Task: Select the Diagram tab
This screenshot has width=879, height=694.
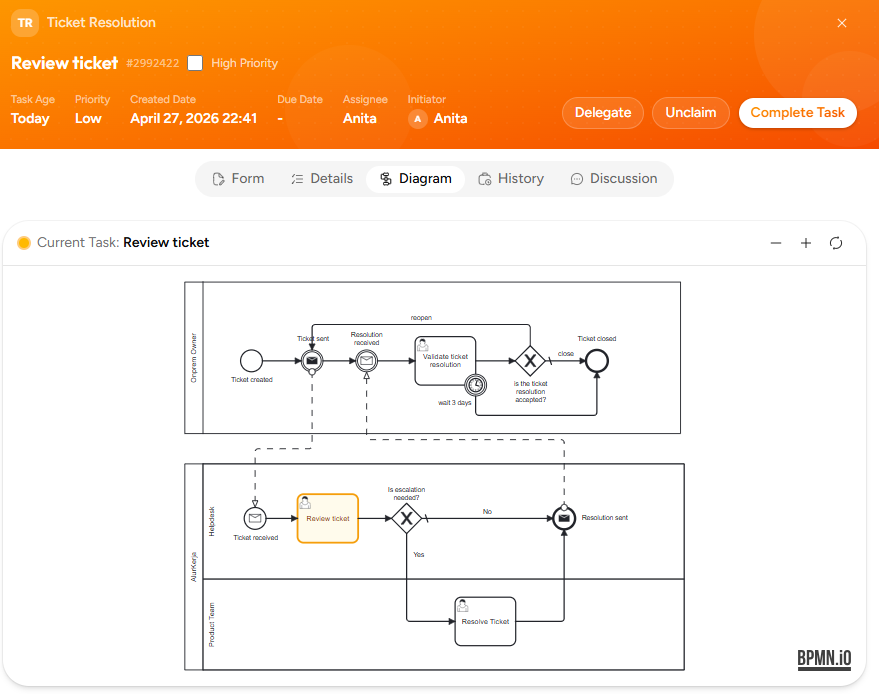Action: pos(415,179)
